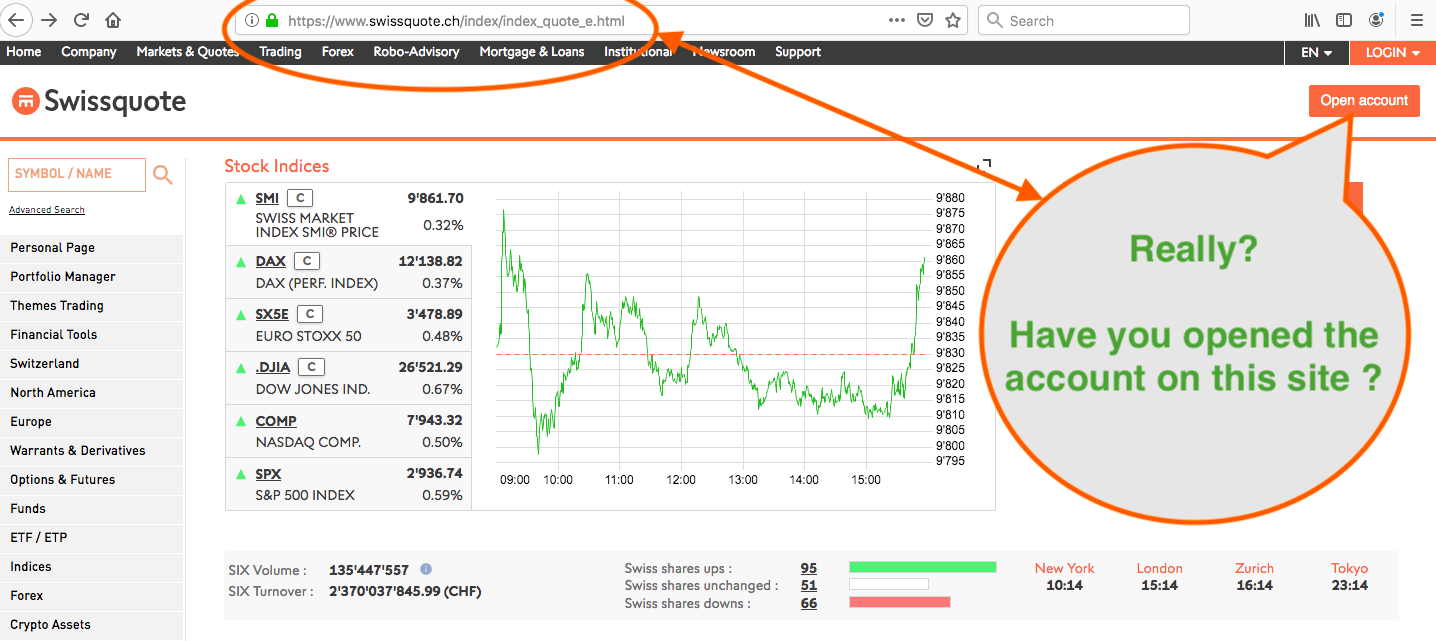Open the .DJIA index link
Image resolution: width=1436 pixels, height=641 pixels.
point(274,367)
